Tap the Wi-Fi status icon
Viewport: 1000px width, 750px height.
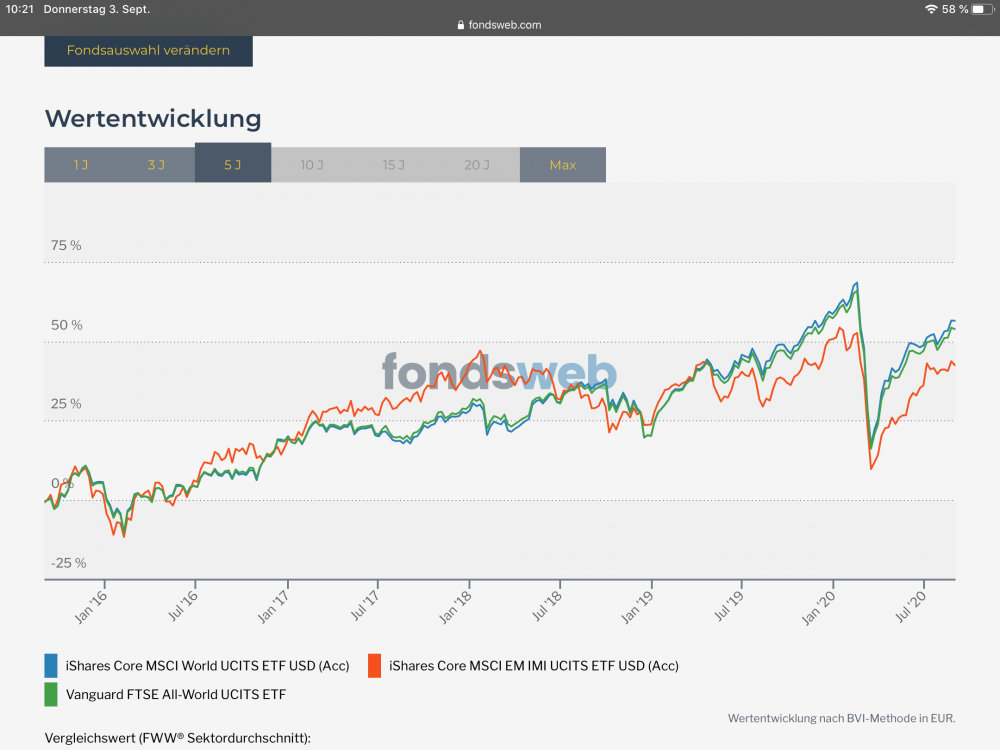(x=931, y=9)
